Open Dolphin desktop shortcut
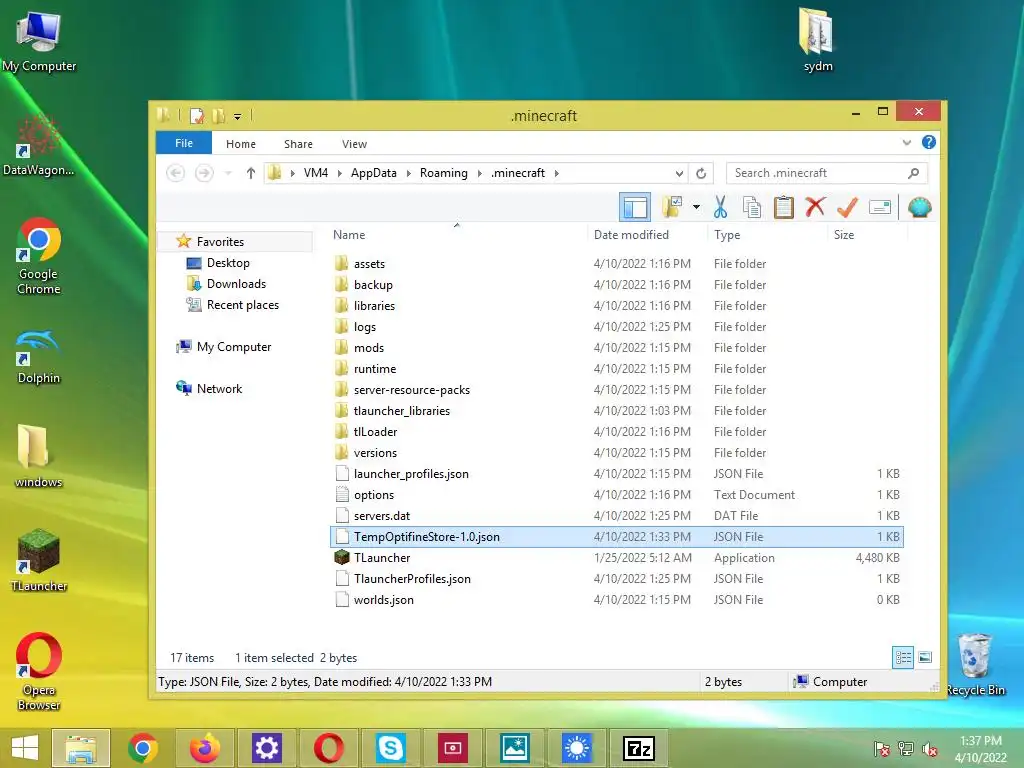 (x=39, y=357)
